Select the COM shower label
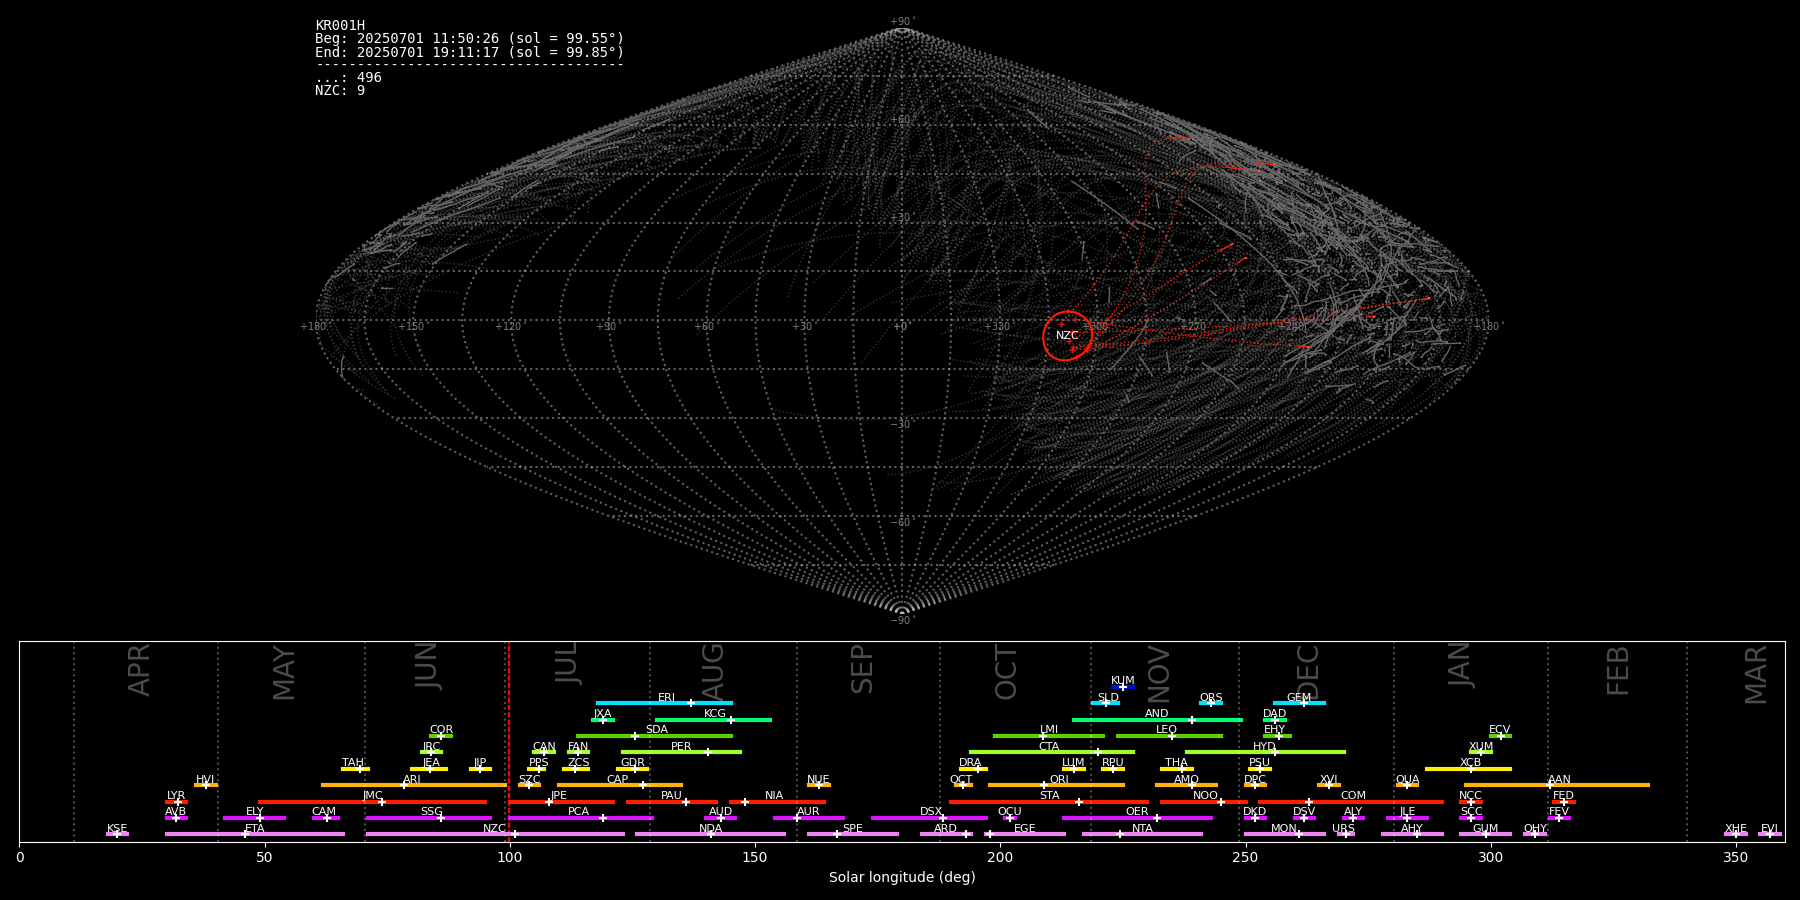The height and width of the screenshot is (900, 1800). (x=1354, y=796)
